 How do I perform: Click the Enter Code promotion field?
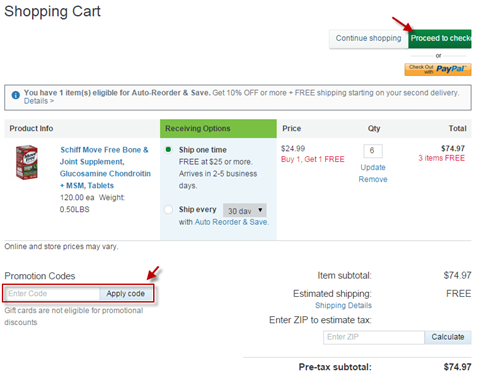pyautogui.click(x=52, y=294)
